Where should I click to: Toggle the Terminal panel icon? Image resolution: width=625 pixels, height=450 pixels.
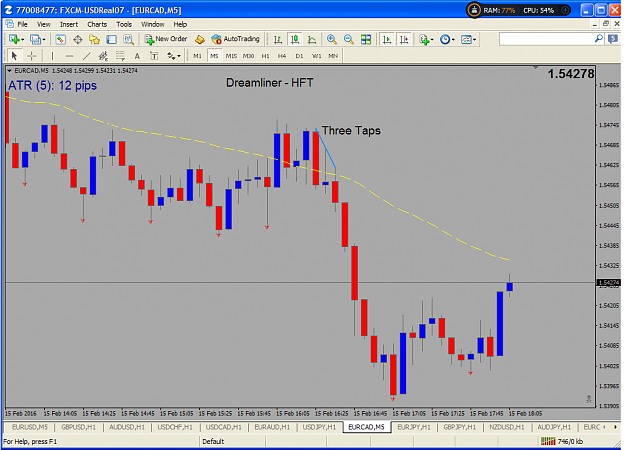112,39
